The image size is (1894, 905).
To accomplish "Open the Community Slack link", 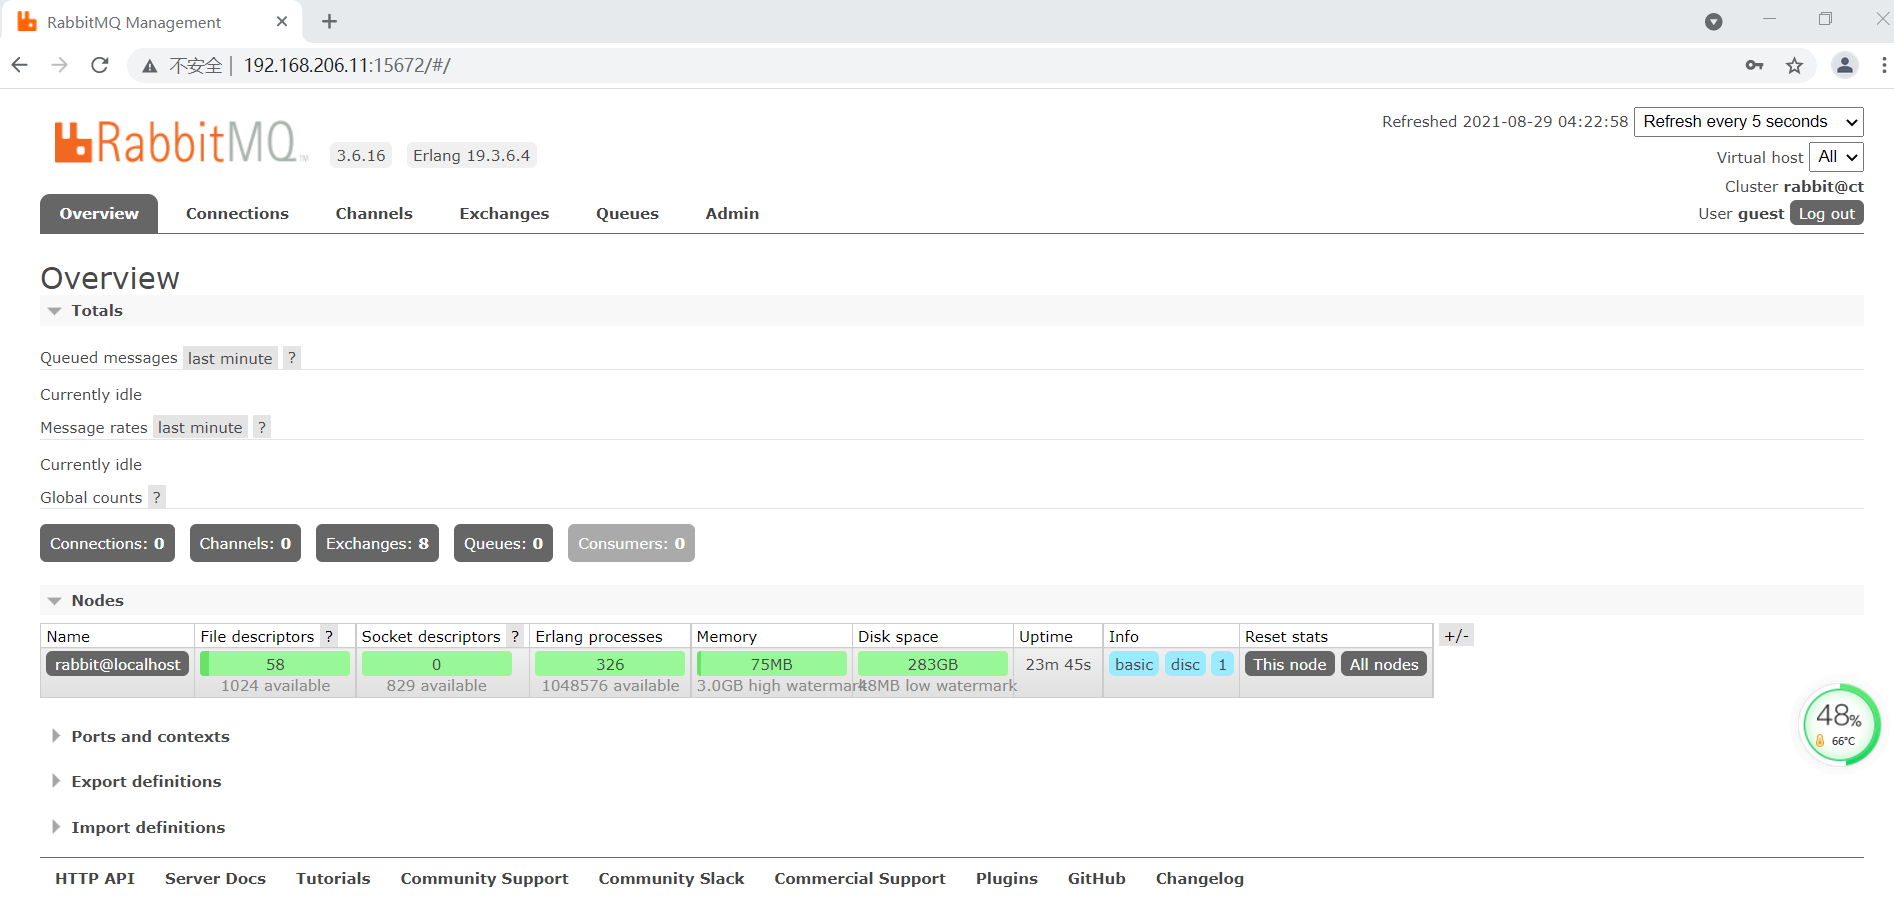I will pos(671,879).
